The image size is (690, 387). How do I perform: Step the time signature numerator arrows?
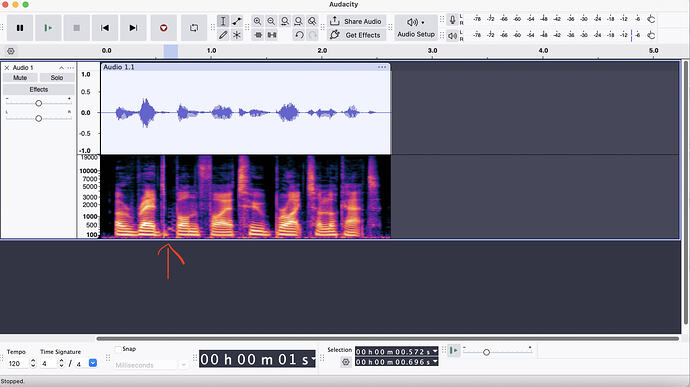(62, 363)
